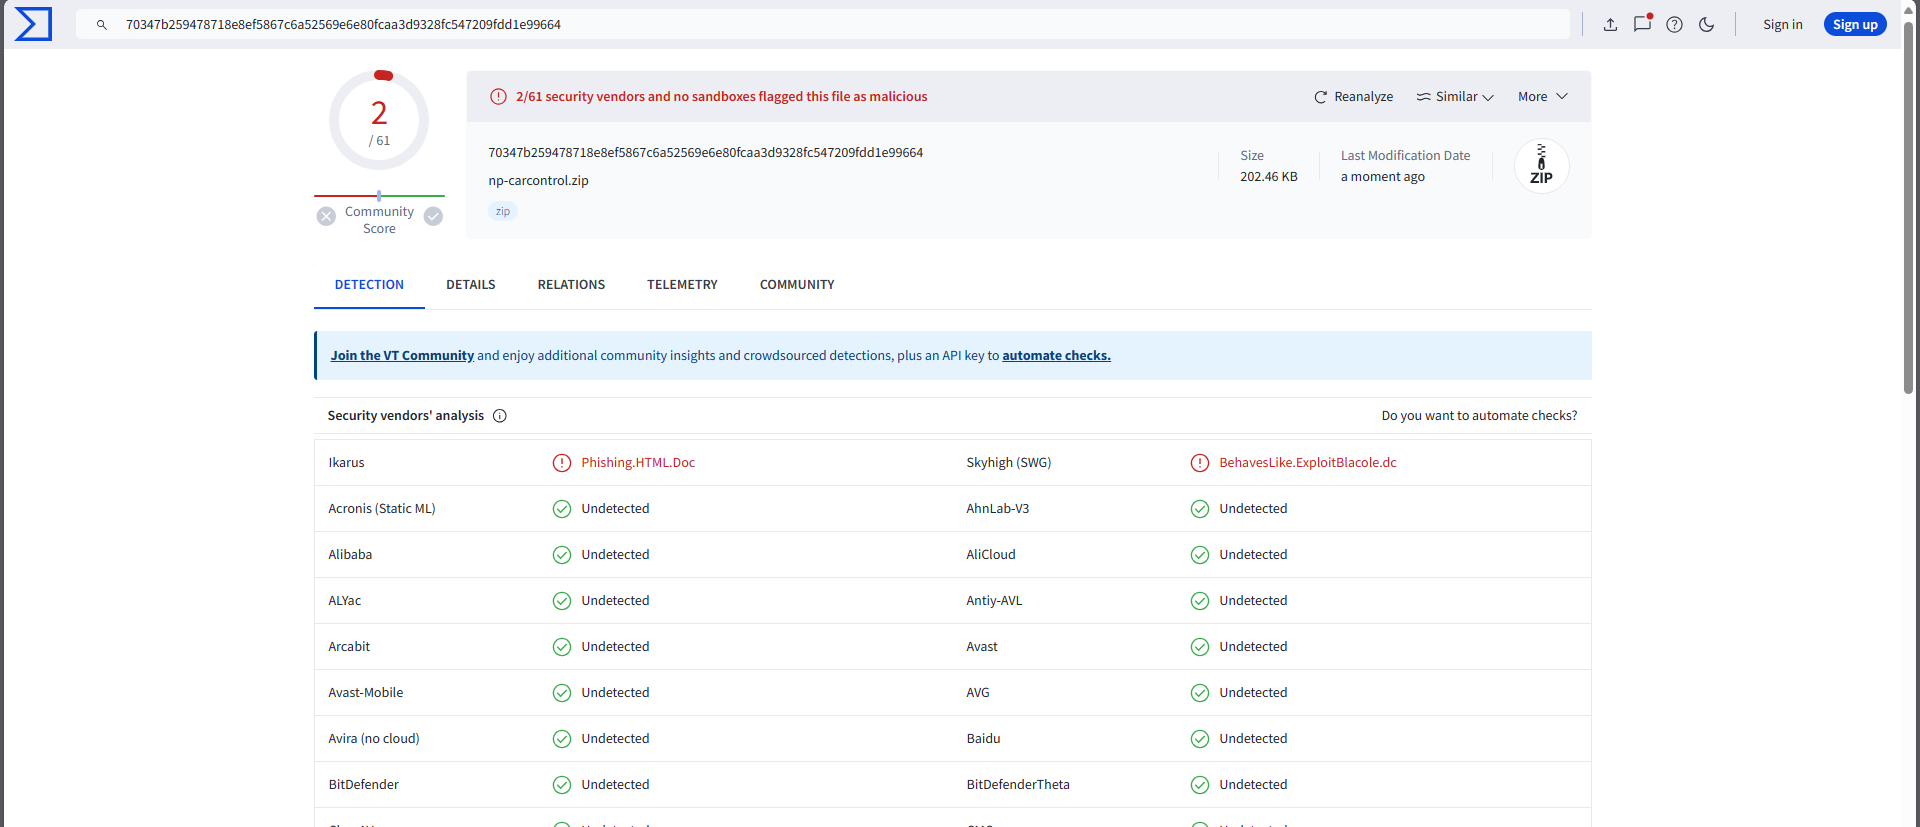This screenshot has width=1920, height=827.
Task: Open the DETAILS tab
Action: coord(471,285)
